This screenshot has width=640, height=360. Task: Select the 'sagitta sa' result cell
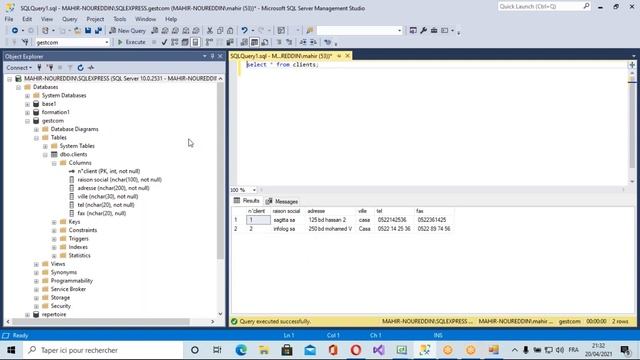coord(287,220)
